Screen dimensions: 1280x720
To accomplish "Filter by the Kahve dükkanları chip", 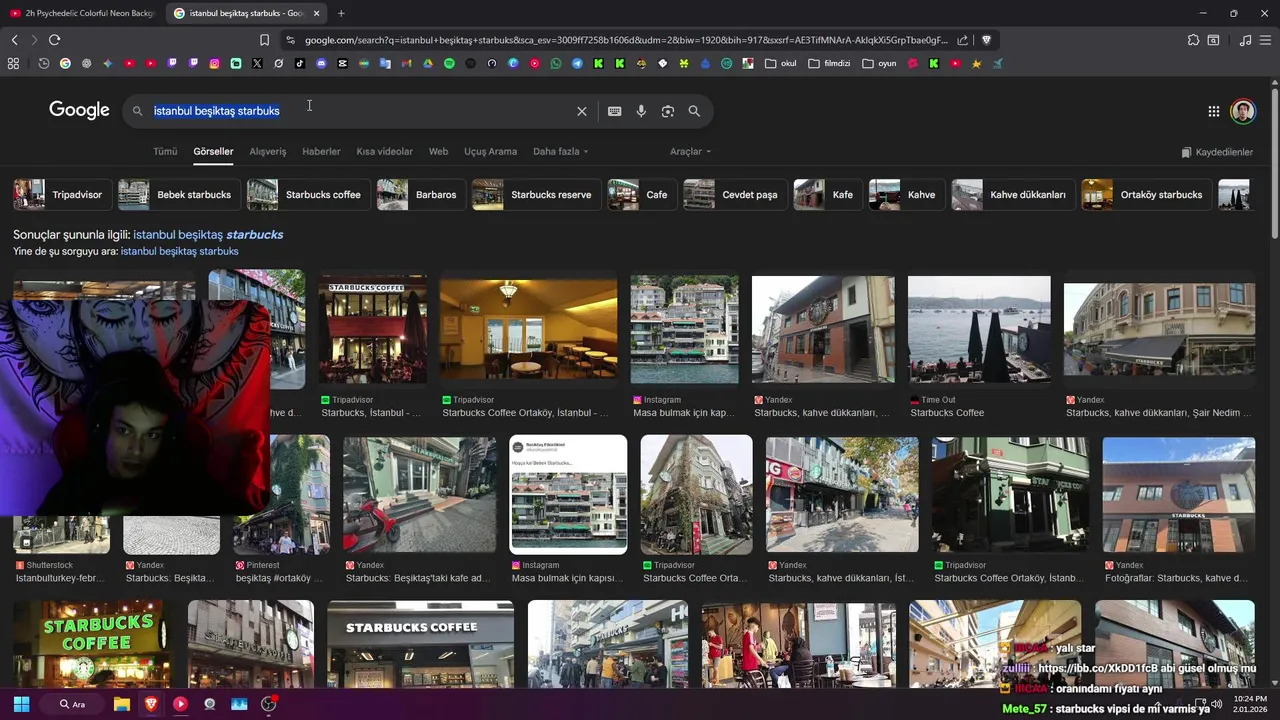I will coord(1013,194).
